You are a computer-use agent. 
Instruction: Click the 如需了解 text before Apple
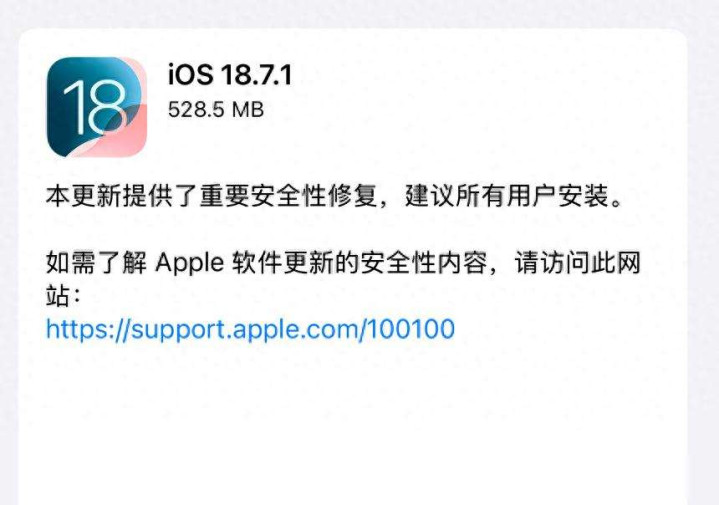point(96,263)
